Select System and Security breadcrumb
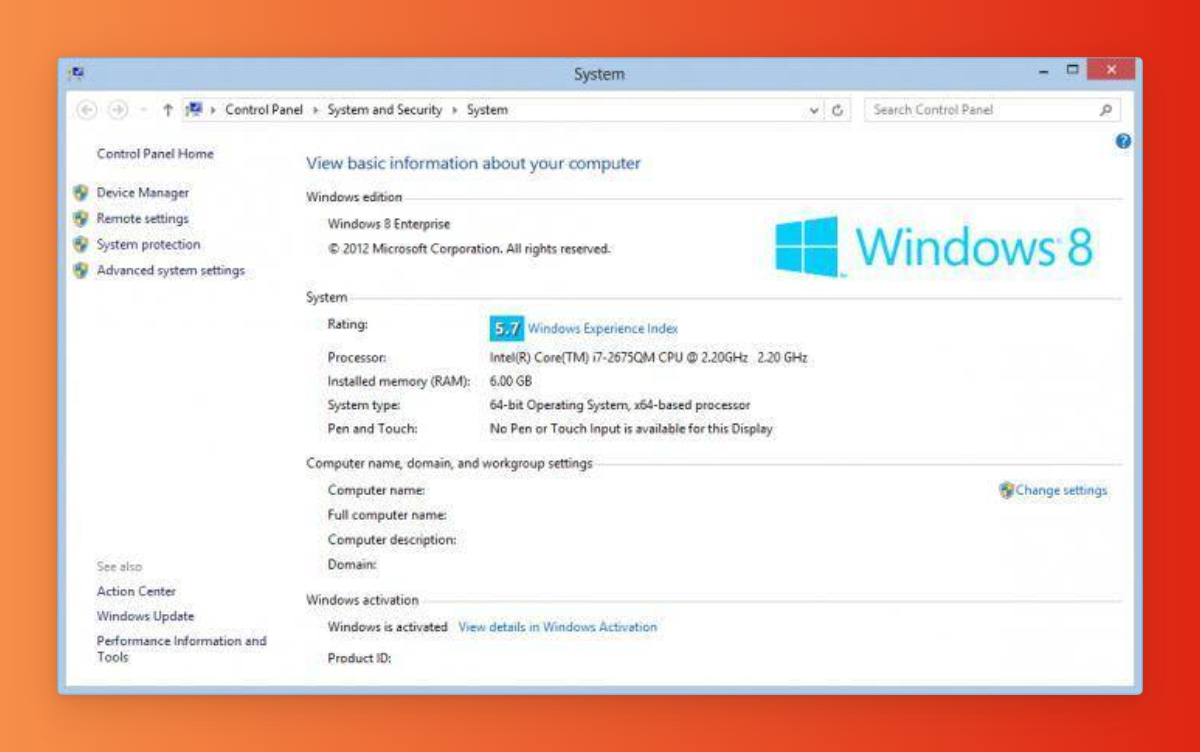Viewport: 1200px width, 752px height. point(385,110)
